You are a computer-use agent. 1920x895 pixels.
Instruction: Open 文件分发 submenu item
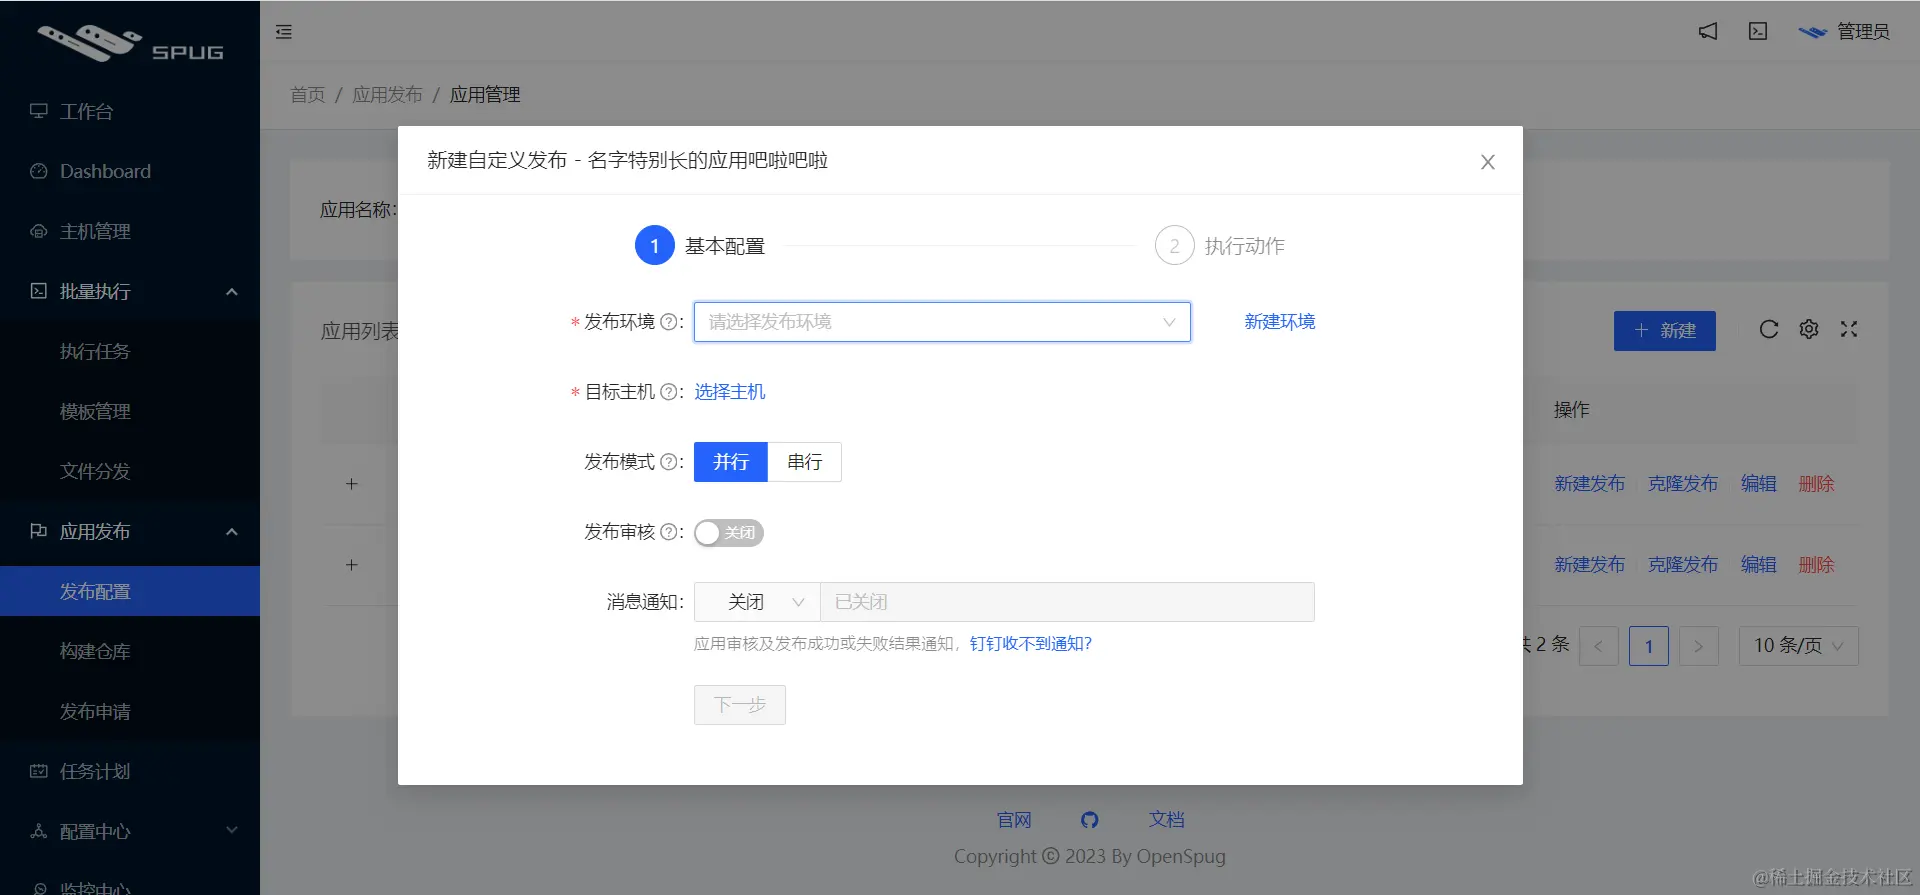(130, 471)
